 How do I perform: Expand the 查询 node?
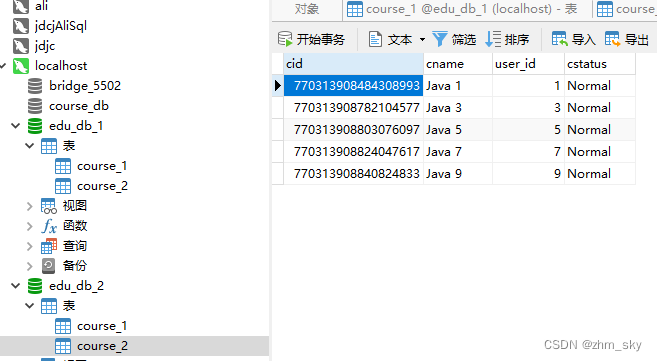[x=29, y=246]
